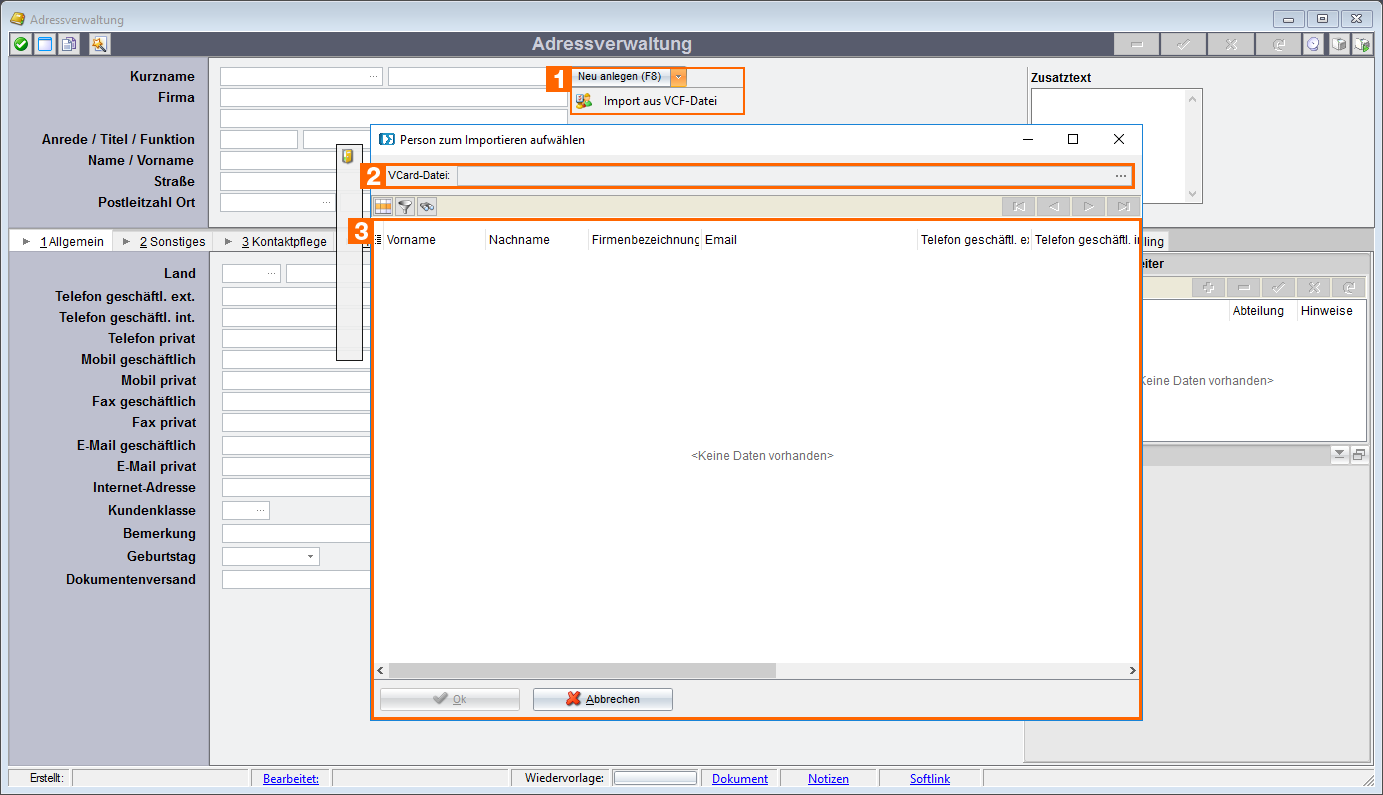Click the checkmark save icon in the header bar
This screenshot has width=1383, height=795.
[1183, 44]
